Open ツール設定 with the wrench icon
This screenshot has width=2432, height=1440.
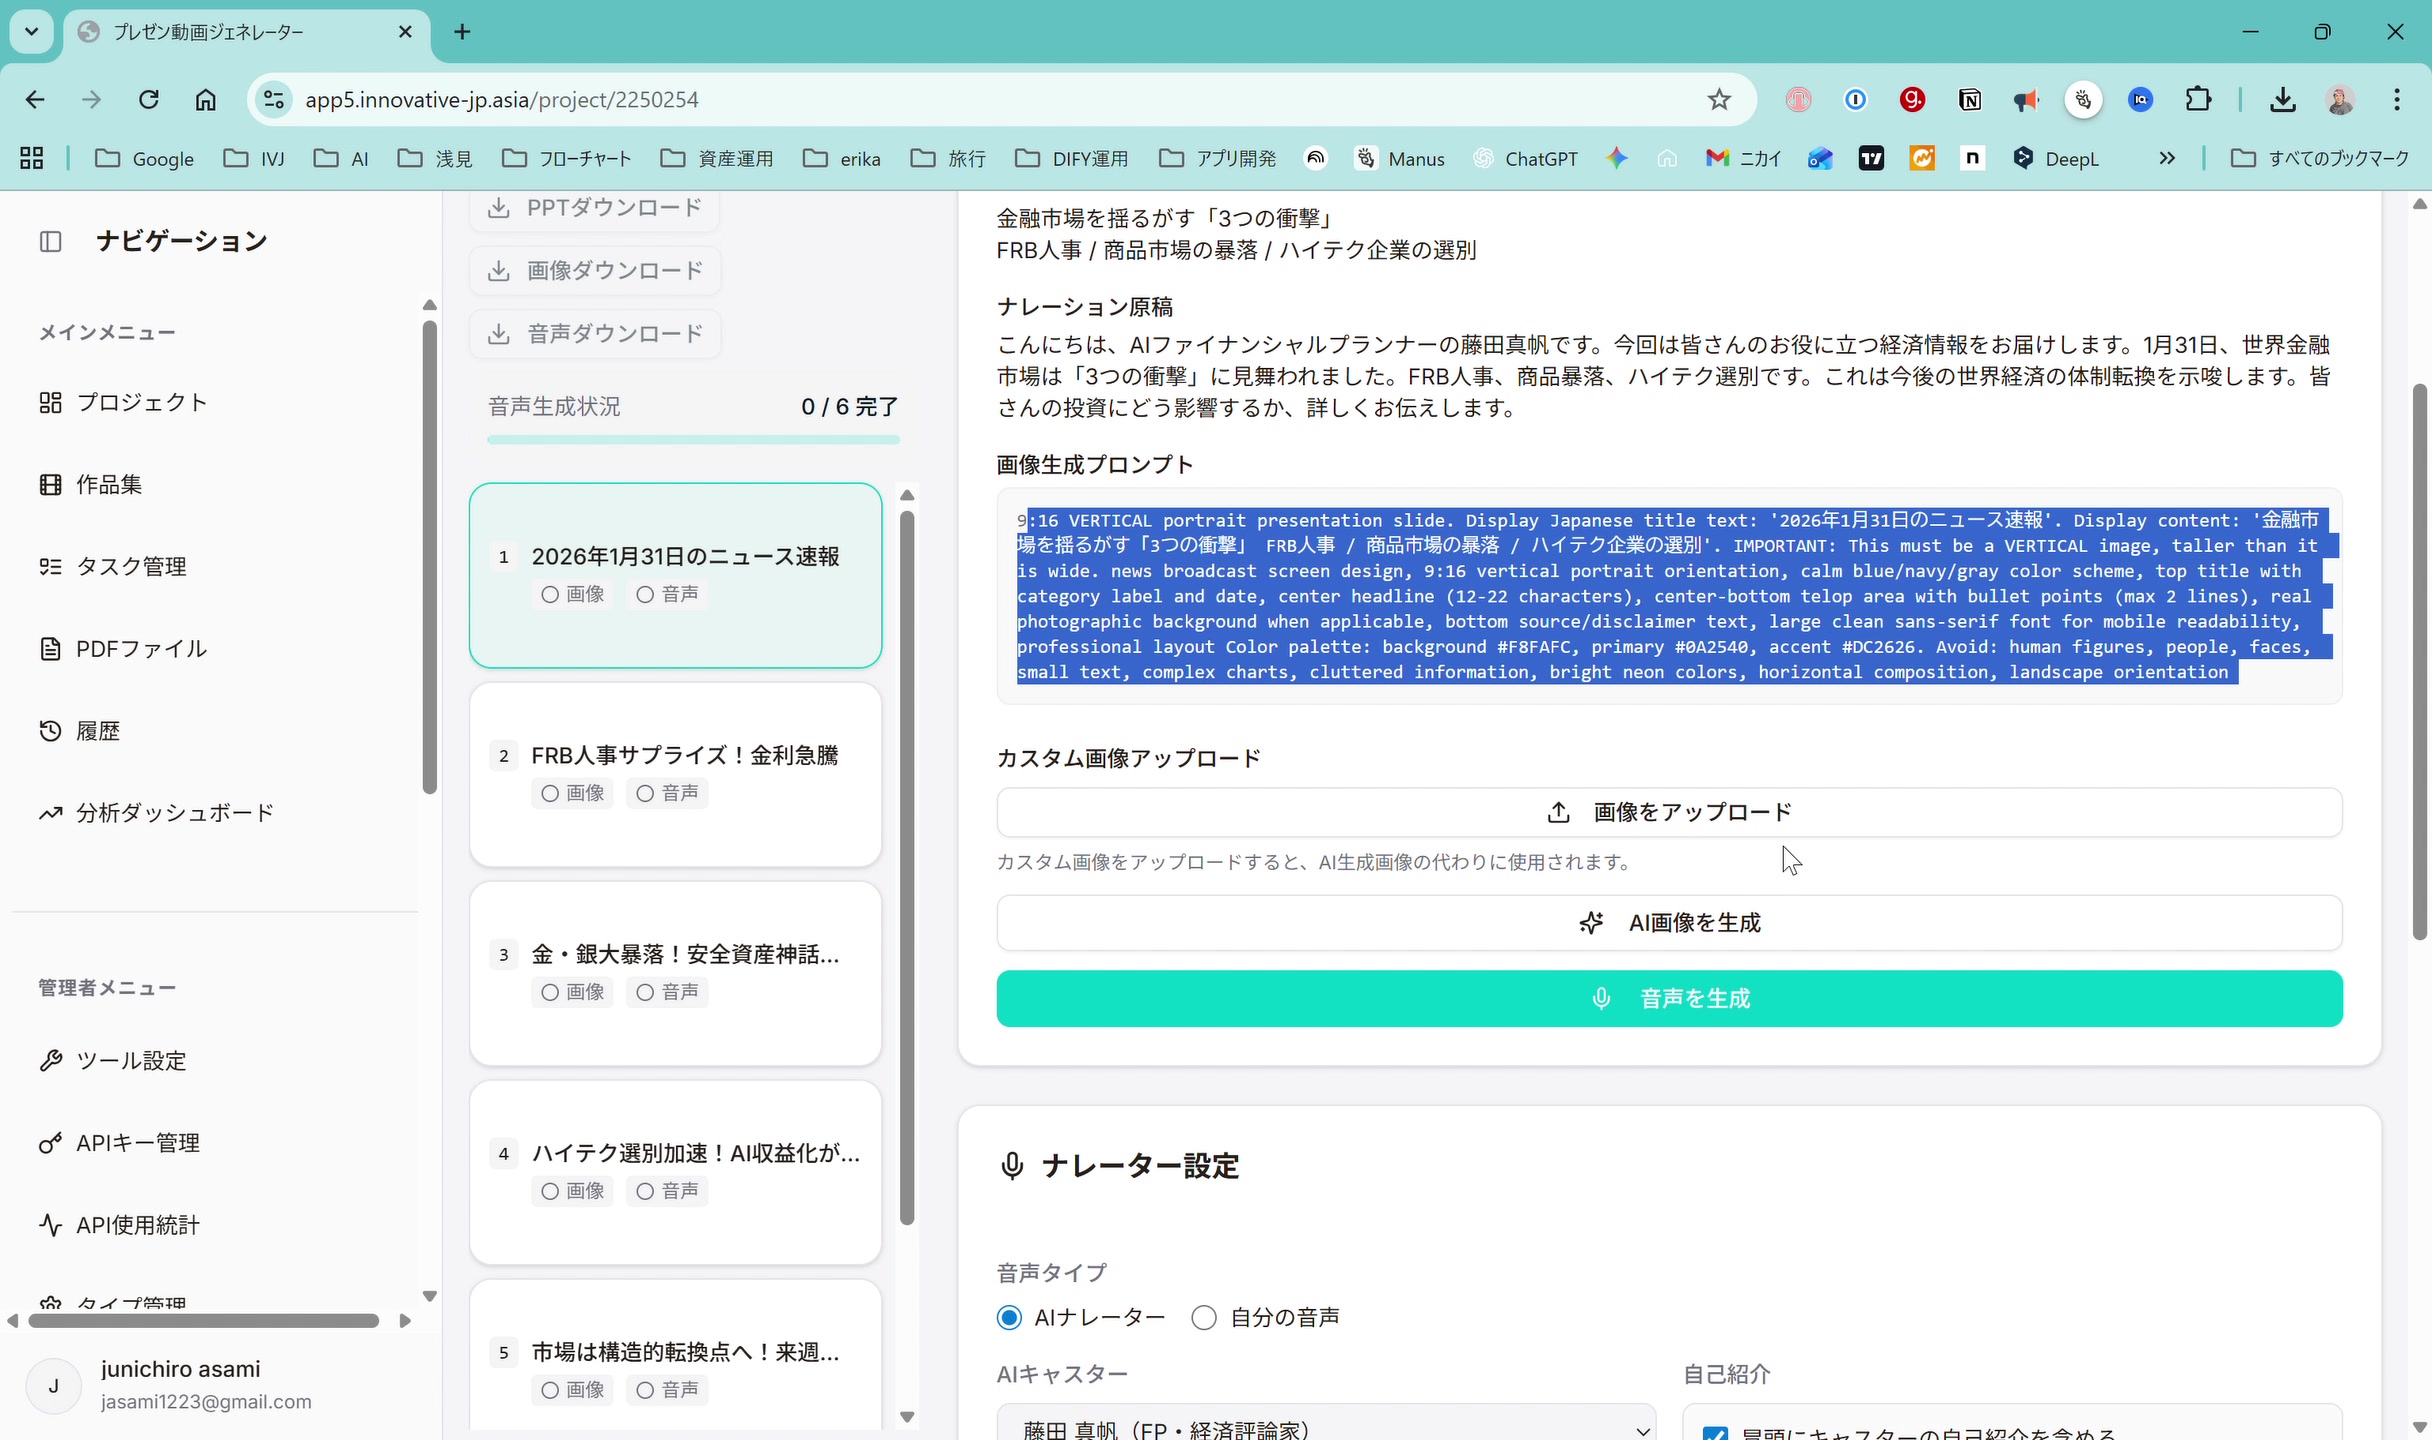(129, 1060)
